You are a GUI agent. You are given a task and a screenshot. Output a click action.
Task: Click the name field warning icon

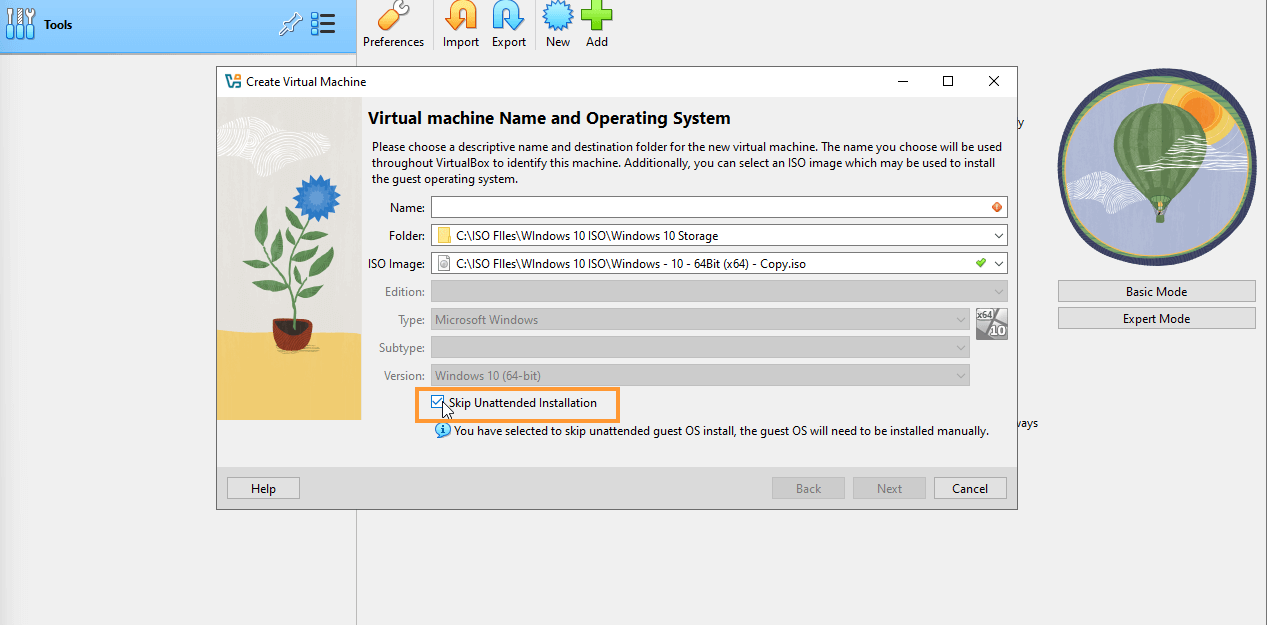(x=996, y=207)
